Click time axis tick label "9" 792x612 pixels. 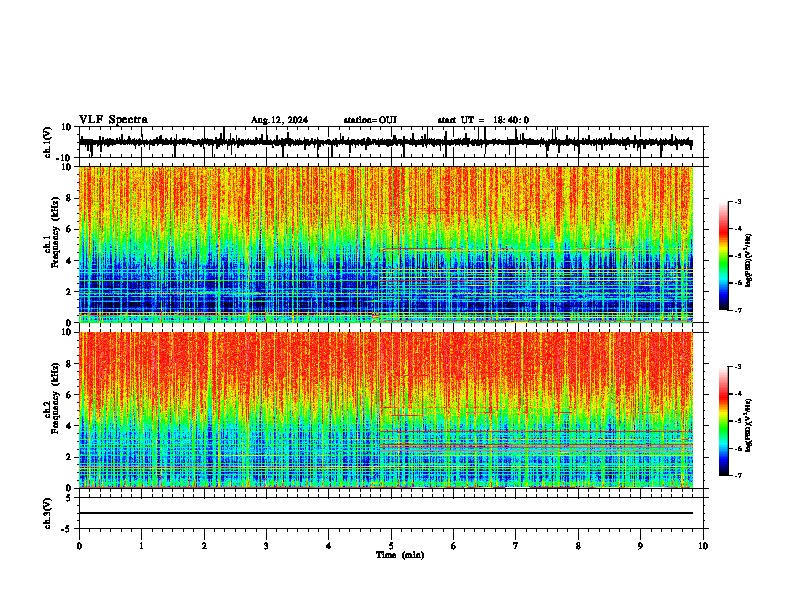[640, 546]
